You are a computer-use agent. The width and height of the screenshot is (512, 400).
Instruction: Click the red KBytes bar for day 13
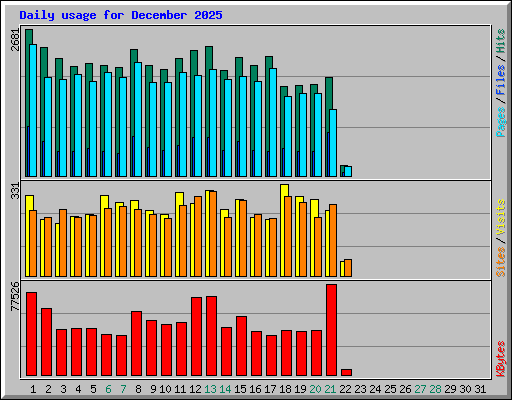pos(211,336)
